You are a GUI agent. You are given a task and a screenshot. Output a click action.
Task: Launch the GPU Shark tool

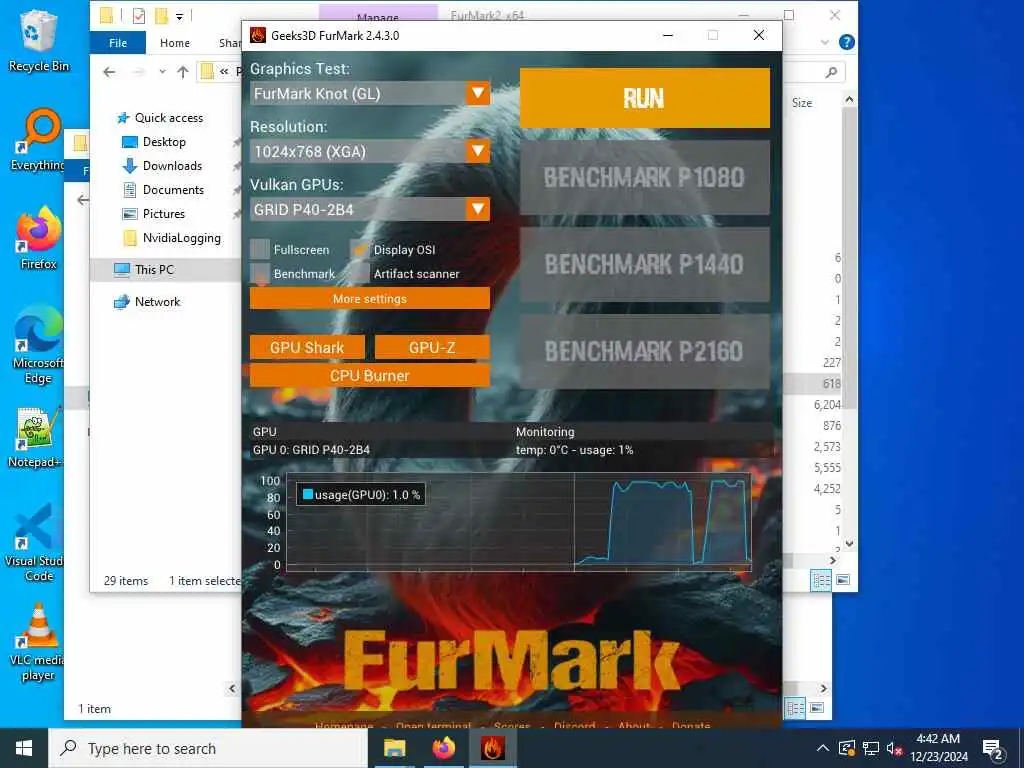click(x=307, y=347)
